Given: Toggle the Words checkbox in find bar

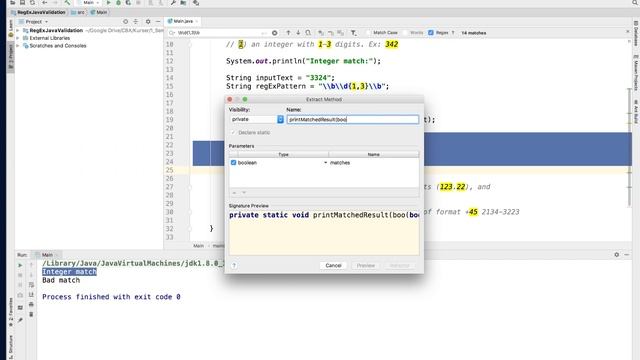Looking at the screenshot, I should [x=405, y=33].
